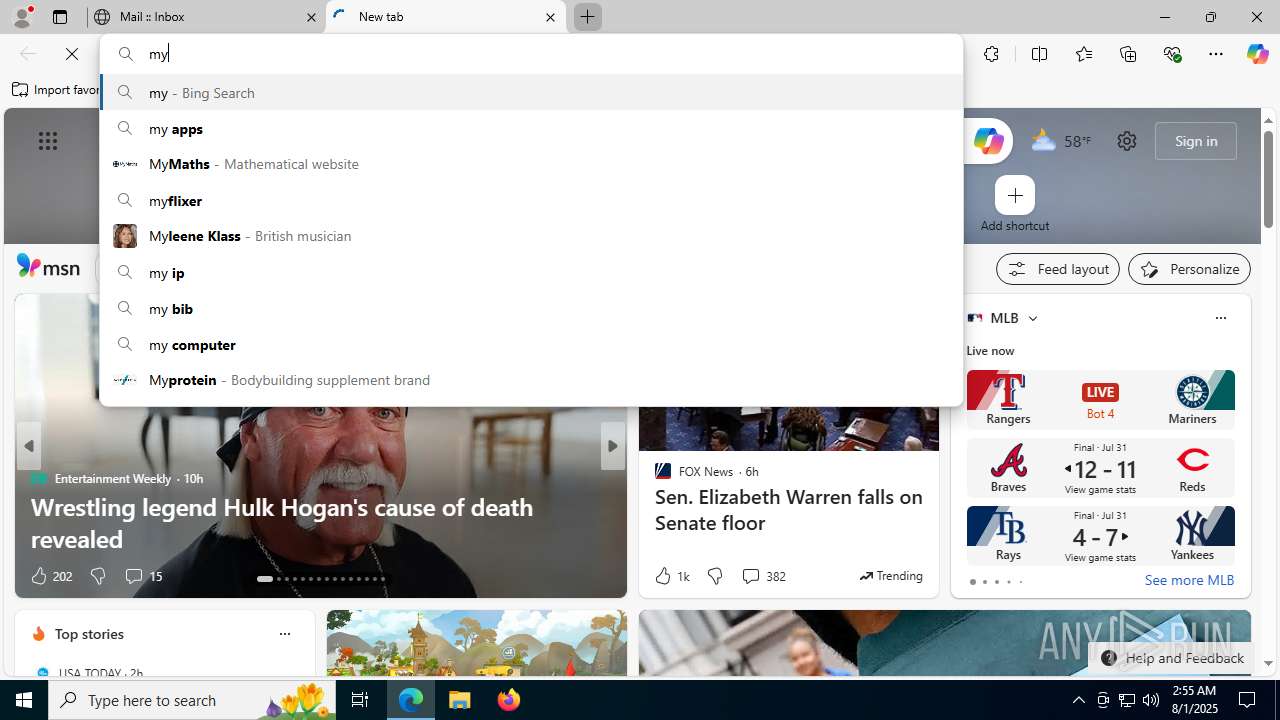Open the Favorites star icon
This screenshot has width=1280, height=720.
pyautogui.click(x=1084, y=54)
